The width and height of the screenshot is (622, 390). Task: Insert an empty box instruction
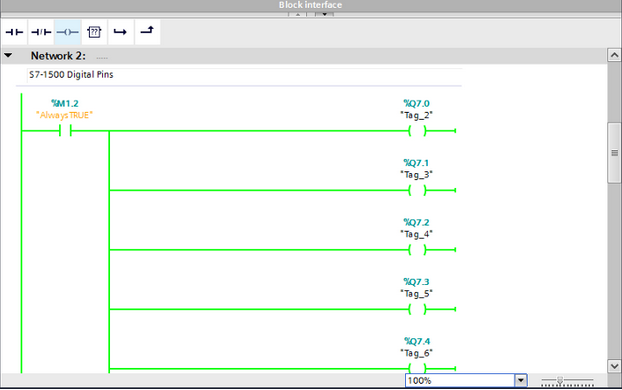[x=94, y=32]
